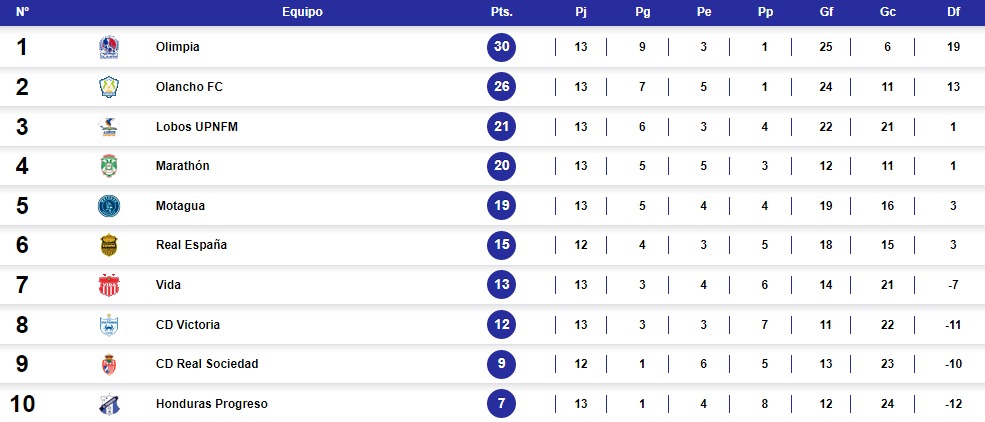The height and width of the screenshot is (422, 985).
Task: Open the Honduras Progreso team link
Action: pyautogui.click(x=212, y=404)
